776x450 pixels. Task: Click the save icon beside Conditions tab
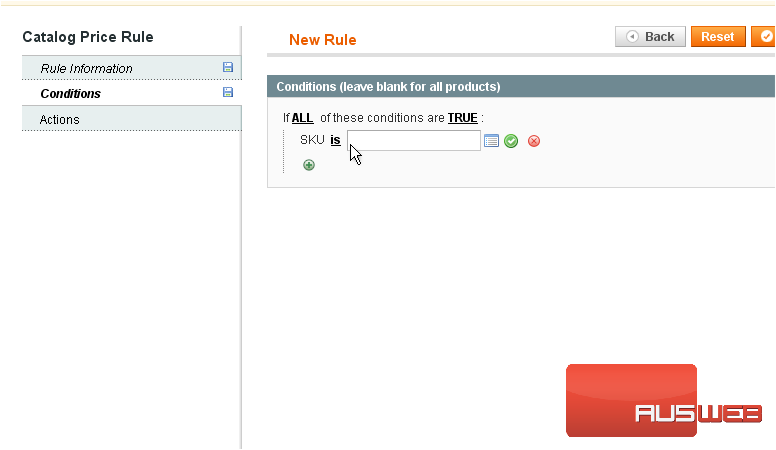[228, 93]
